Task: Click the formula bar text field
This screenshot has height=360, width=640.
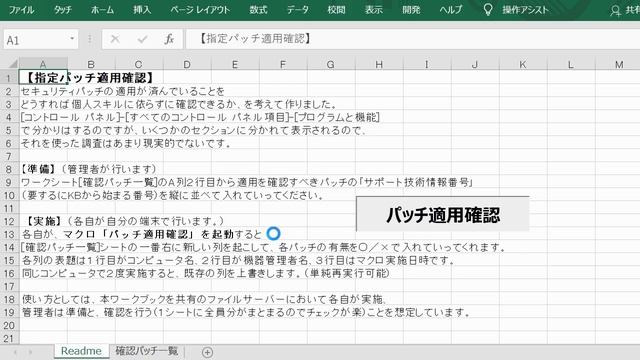Action: [413, 39]
